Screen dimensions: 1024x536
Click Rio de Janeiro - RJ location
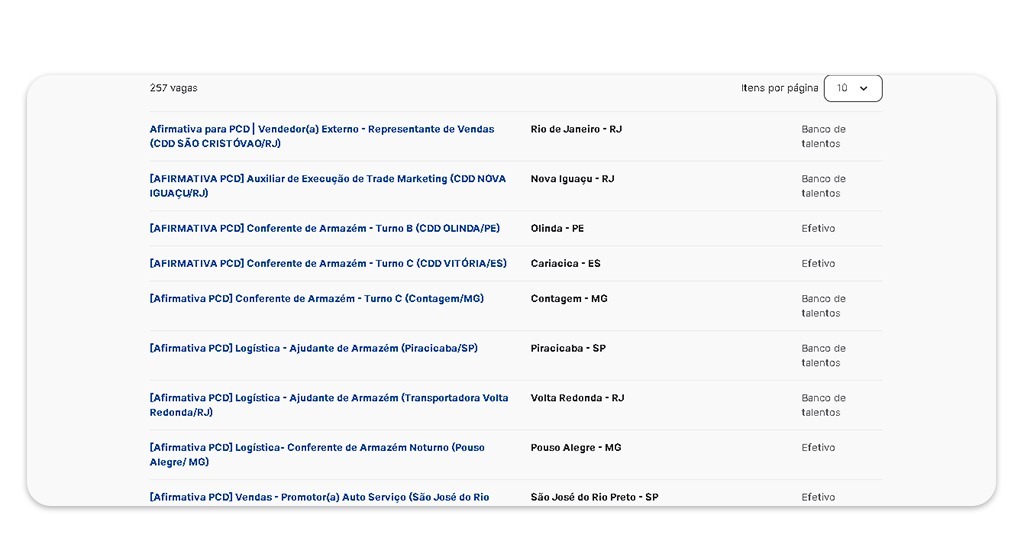[x=576, y=129]
